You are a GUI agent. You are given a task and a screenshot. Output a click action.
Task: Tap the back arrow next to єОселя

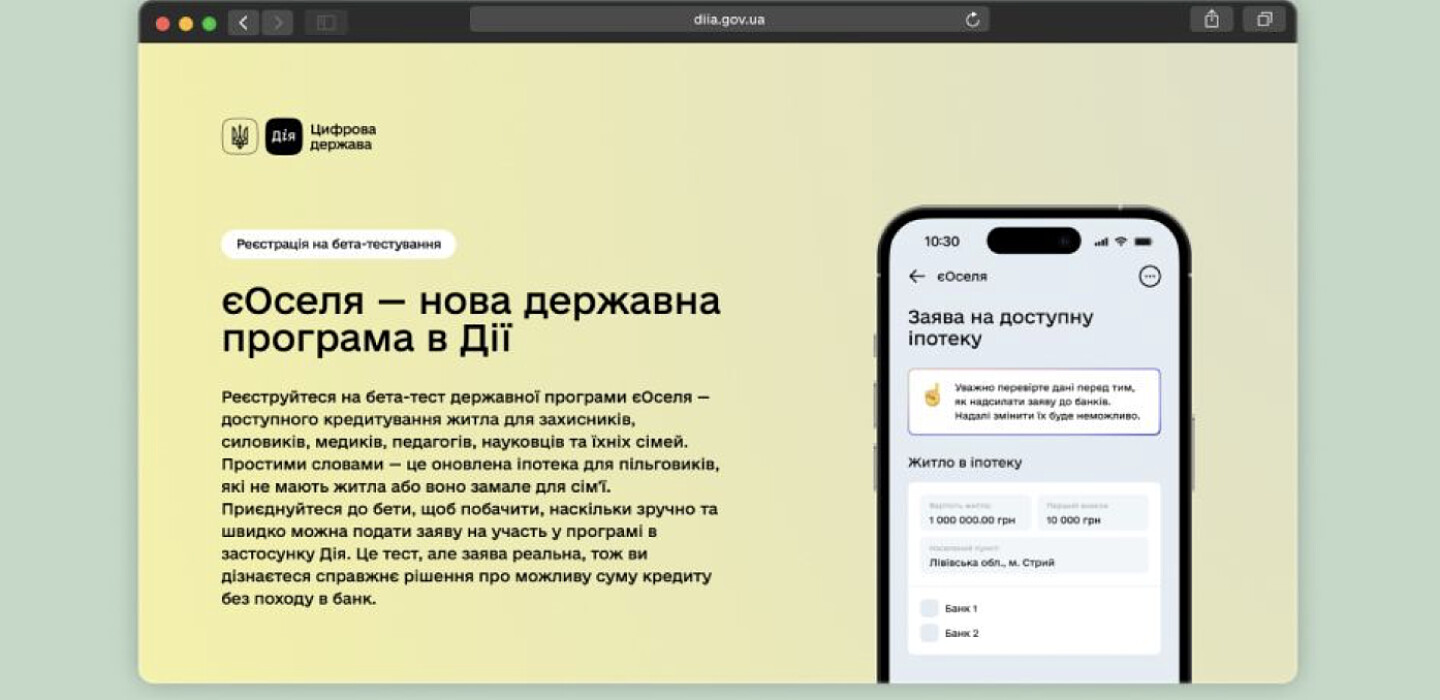pyautogui.click(x=916, y=276)
